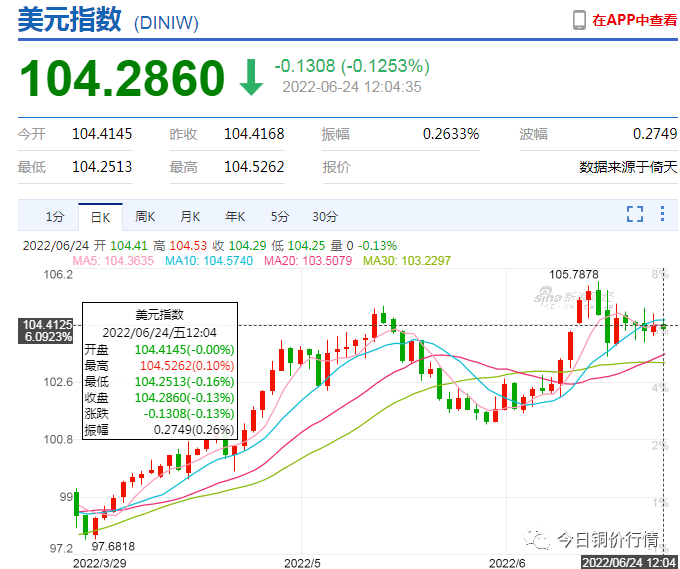Screen dimensions: 680x569
Task: Switch to the 1分 chart tab
Action: [x=56, y=216]
